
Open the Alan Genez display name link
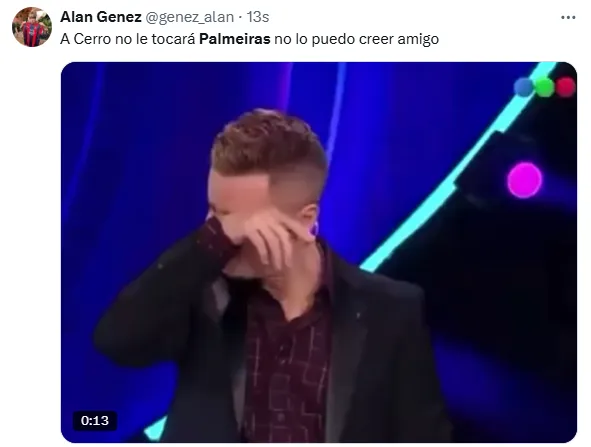101,17
